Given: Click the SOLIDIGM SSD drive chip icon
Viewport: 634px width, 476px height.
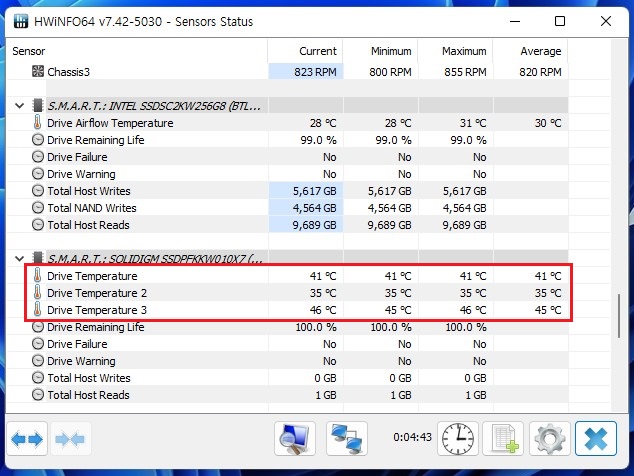Looking at the screenshot, I should [38, 257].
